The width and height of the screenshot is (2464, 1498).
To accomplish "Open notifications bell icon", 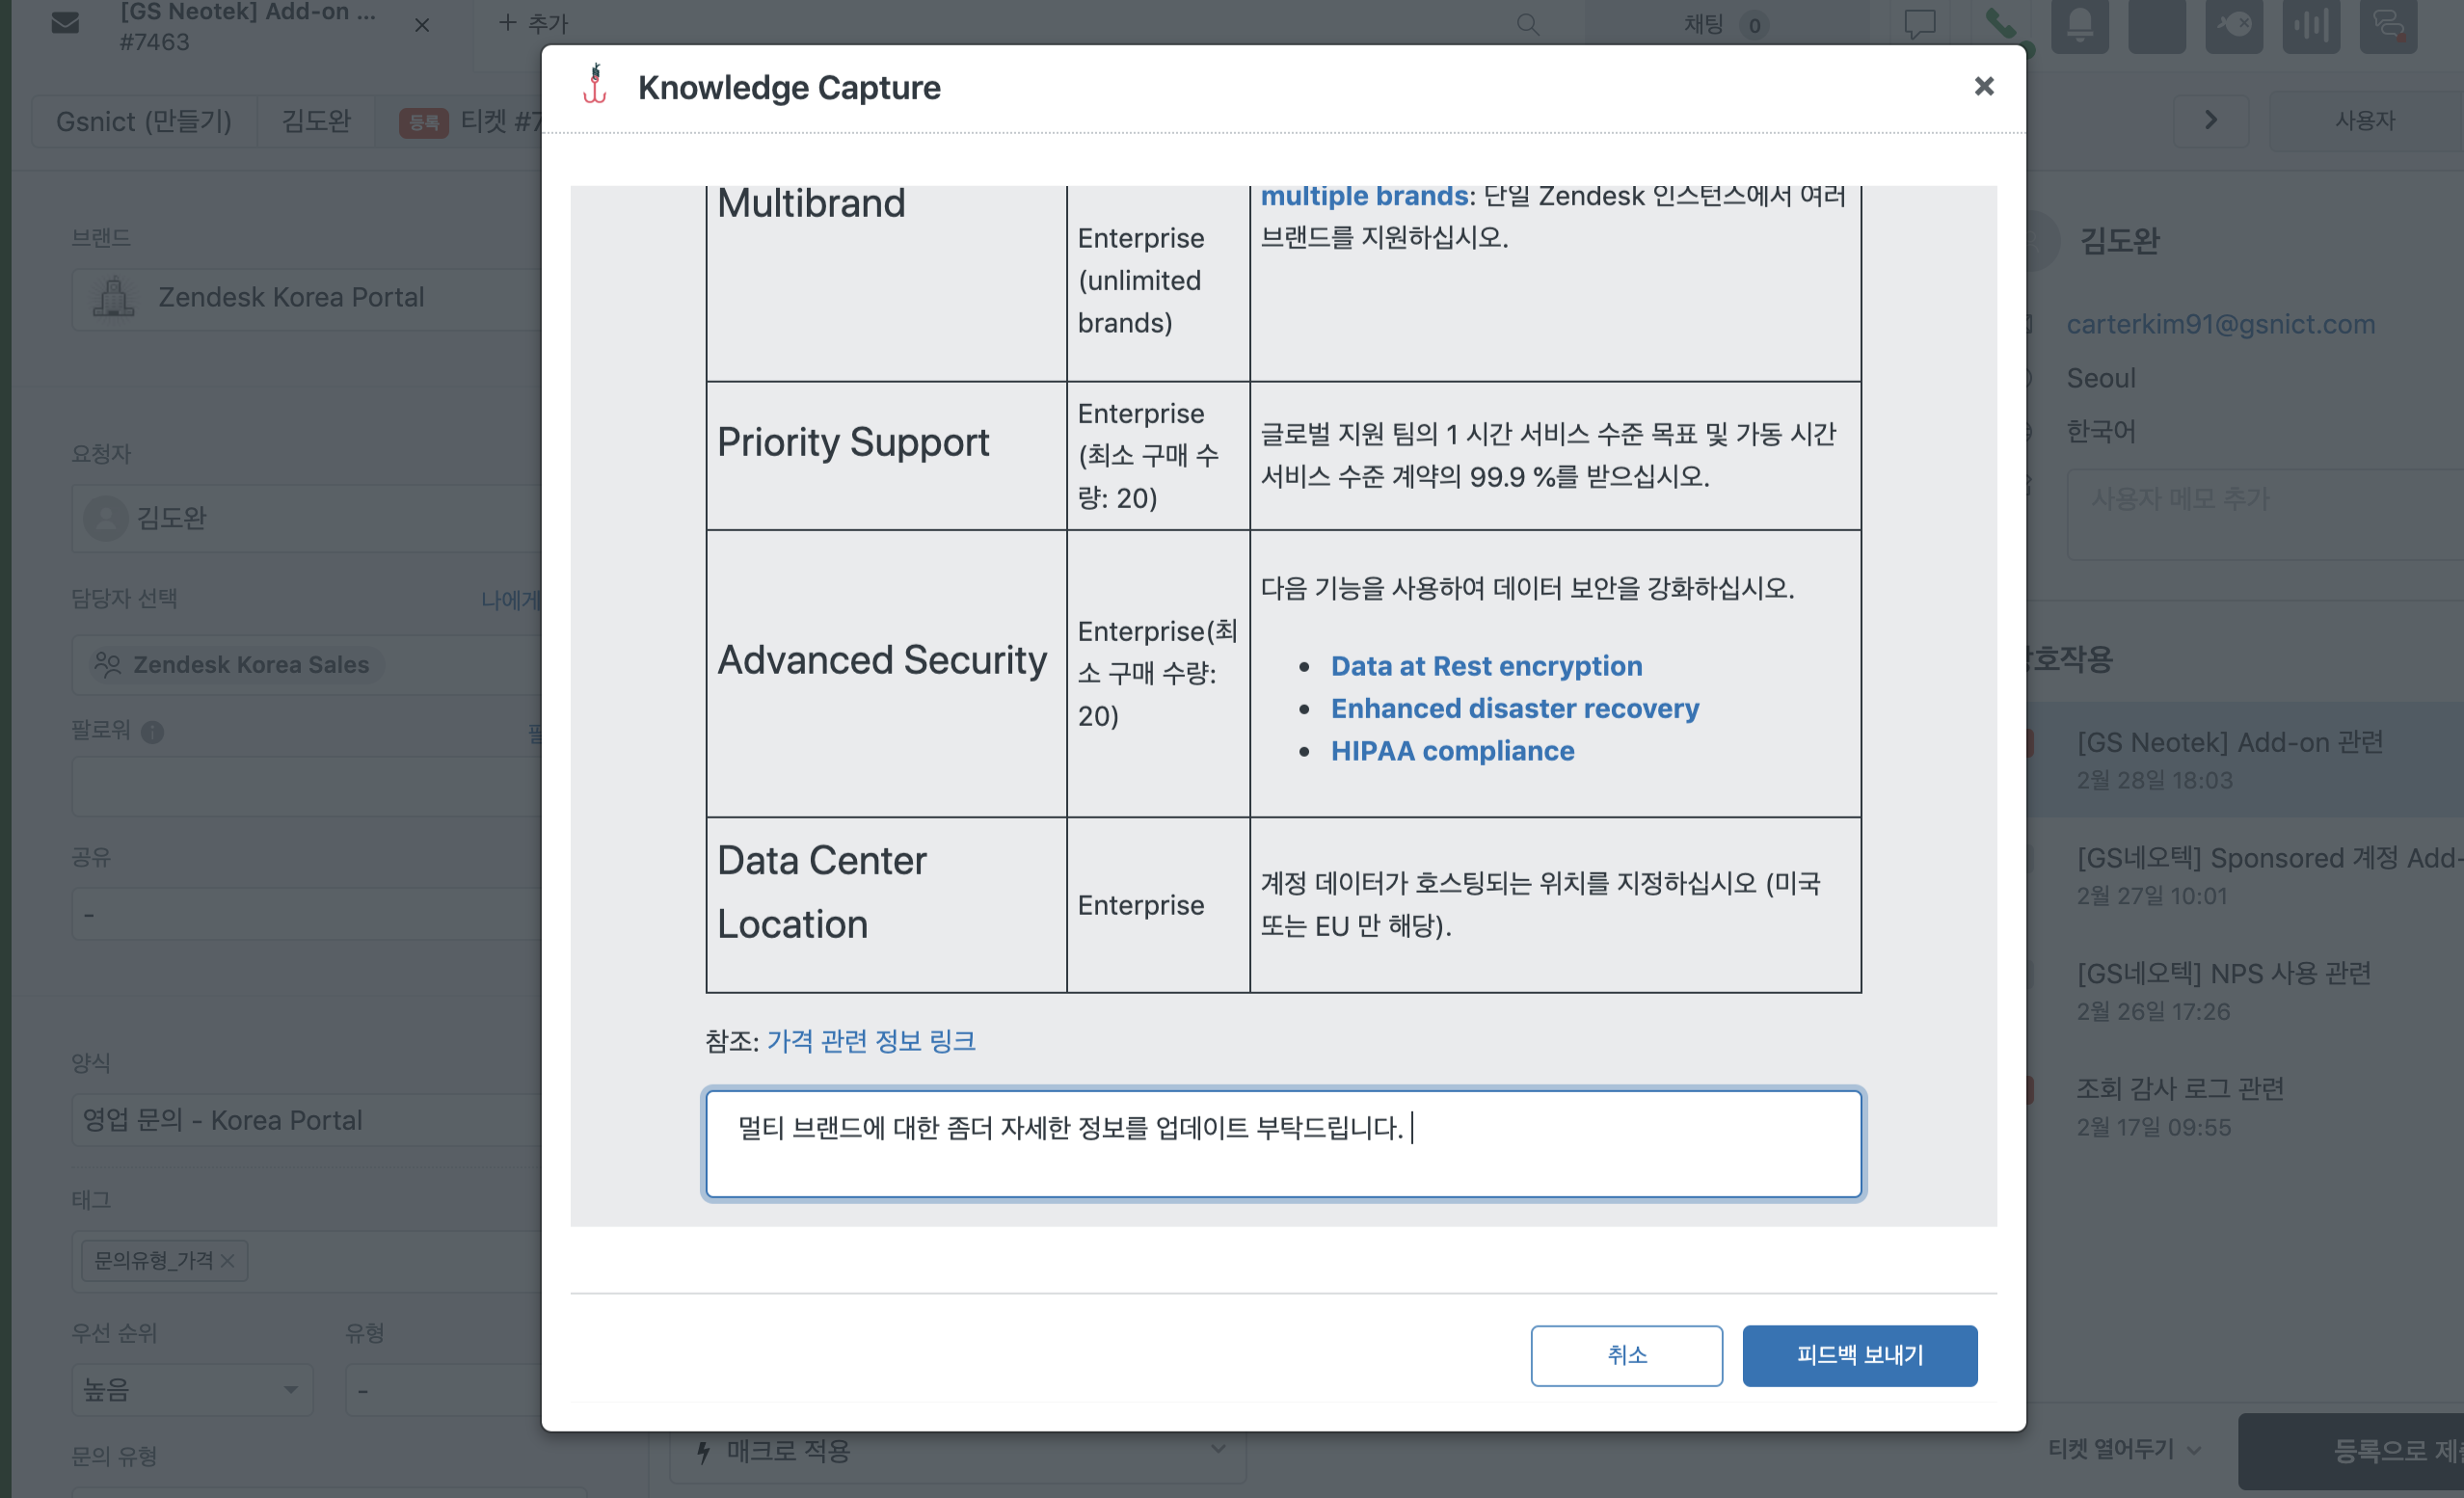I will [x=2079, y=24].
